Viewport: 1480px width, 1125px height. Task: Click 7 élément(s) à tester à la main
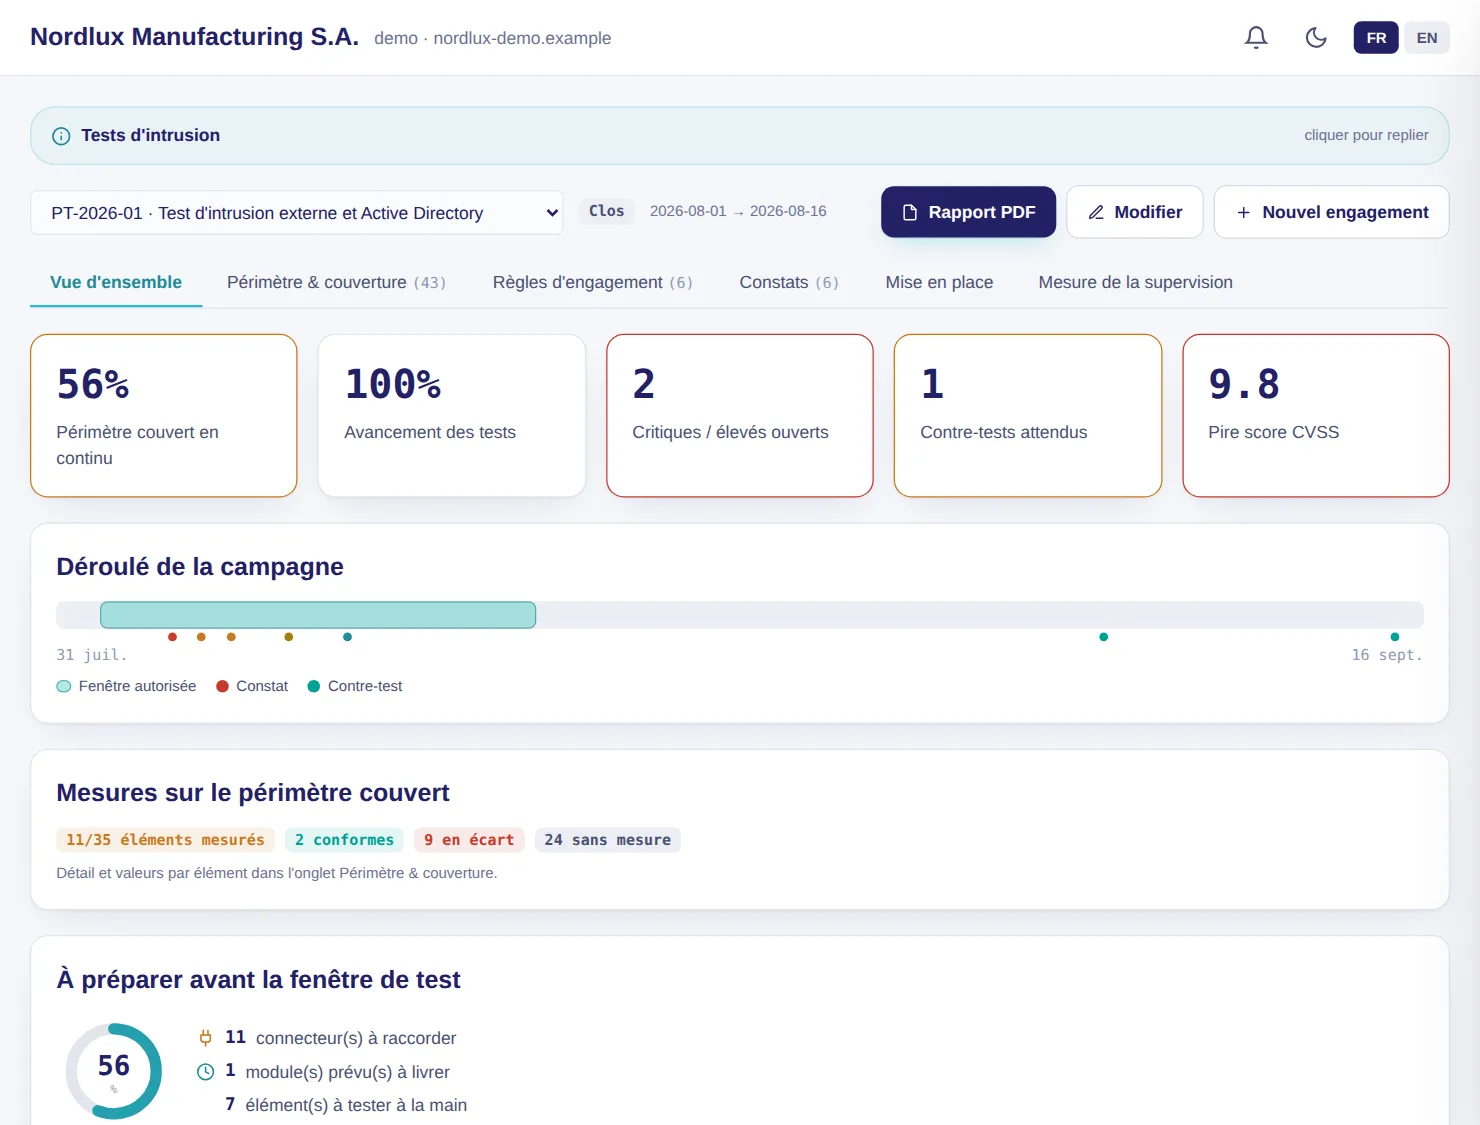[x=346, y=1105]
